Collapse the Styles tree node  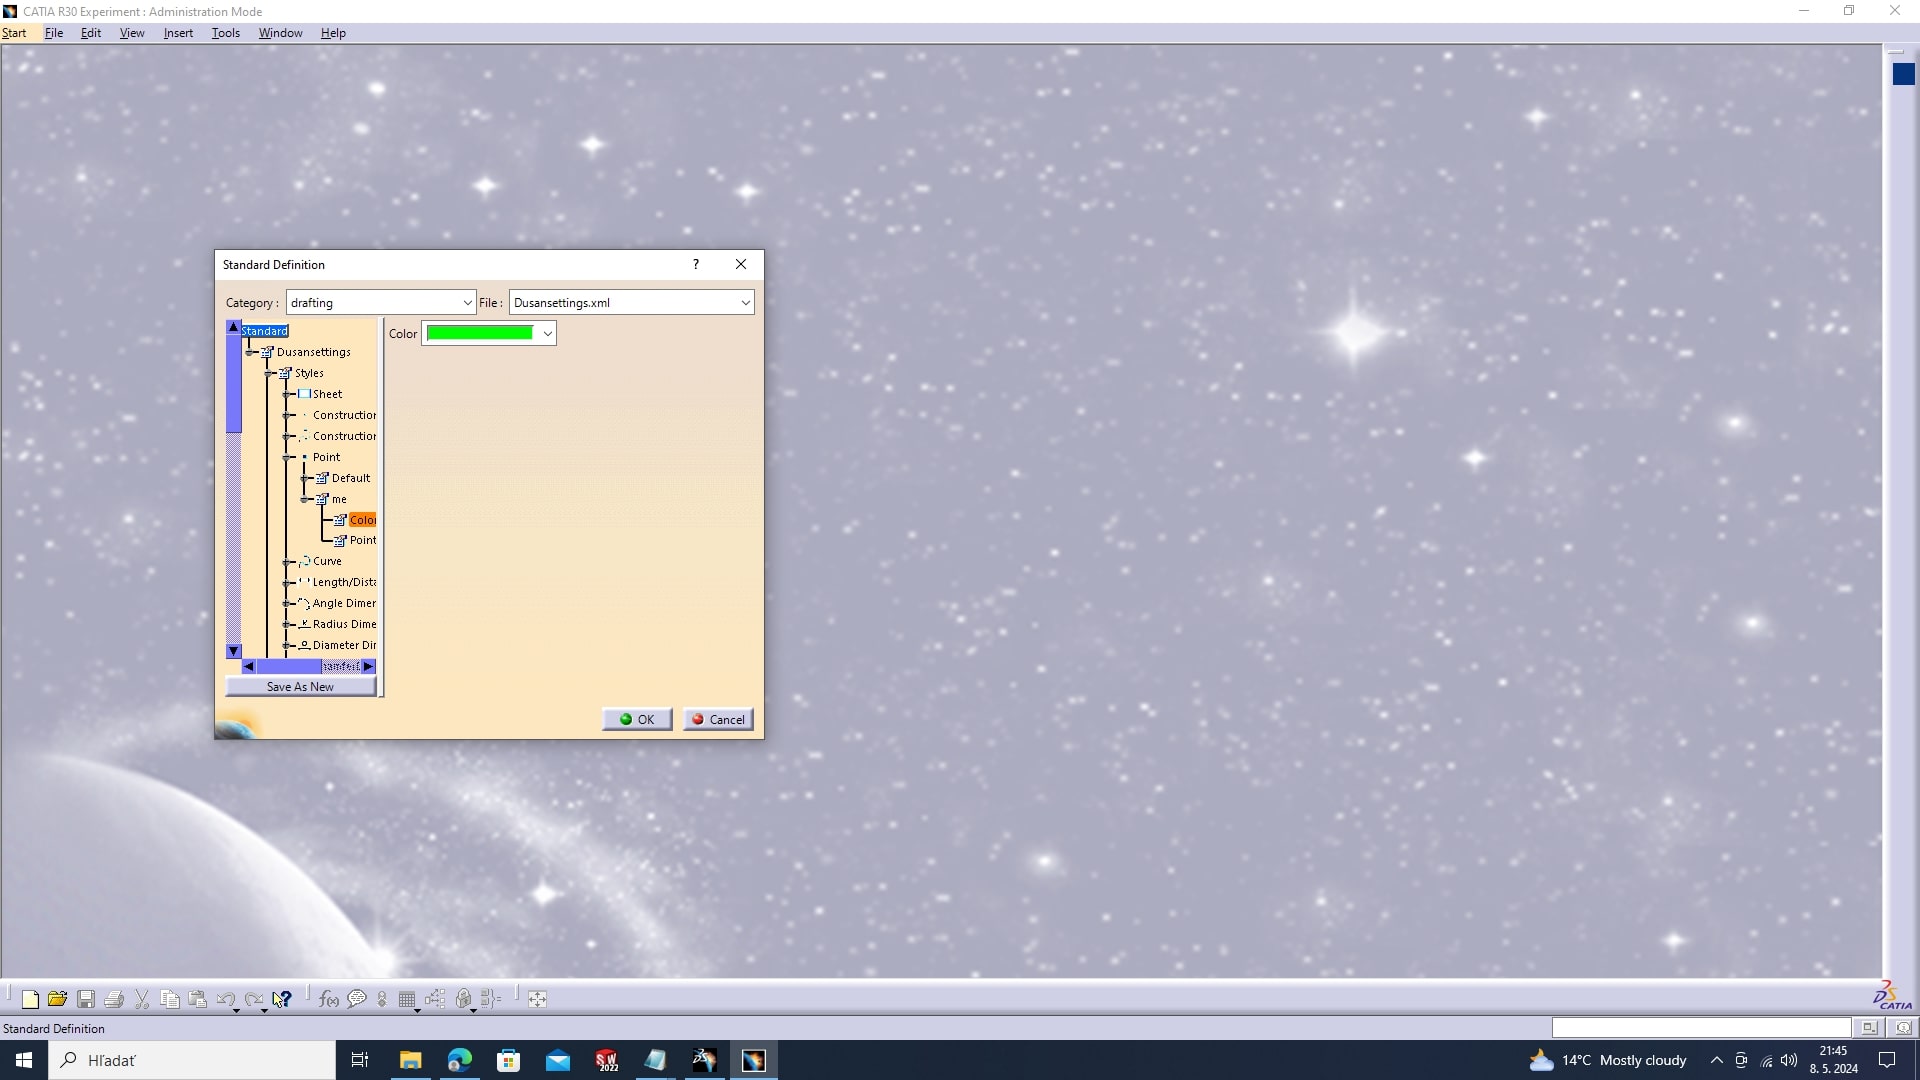coord(268,373)
